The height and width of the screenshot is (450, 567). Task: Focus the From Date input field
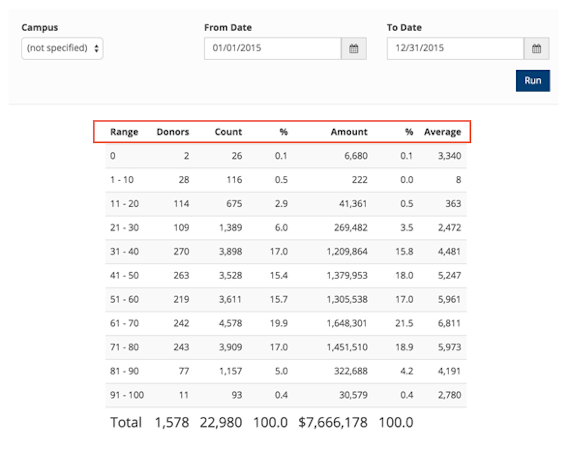coord(273,48)
